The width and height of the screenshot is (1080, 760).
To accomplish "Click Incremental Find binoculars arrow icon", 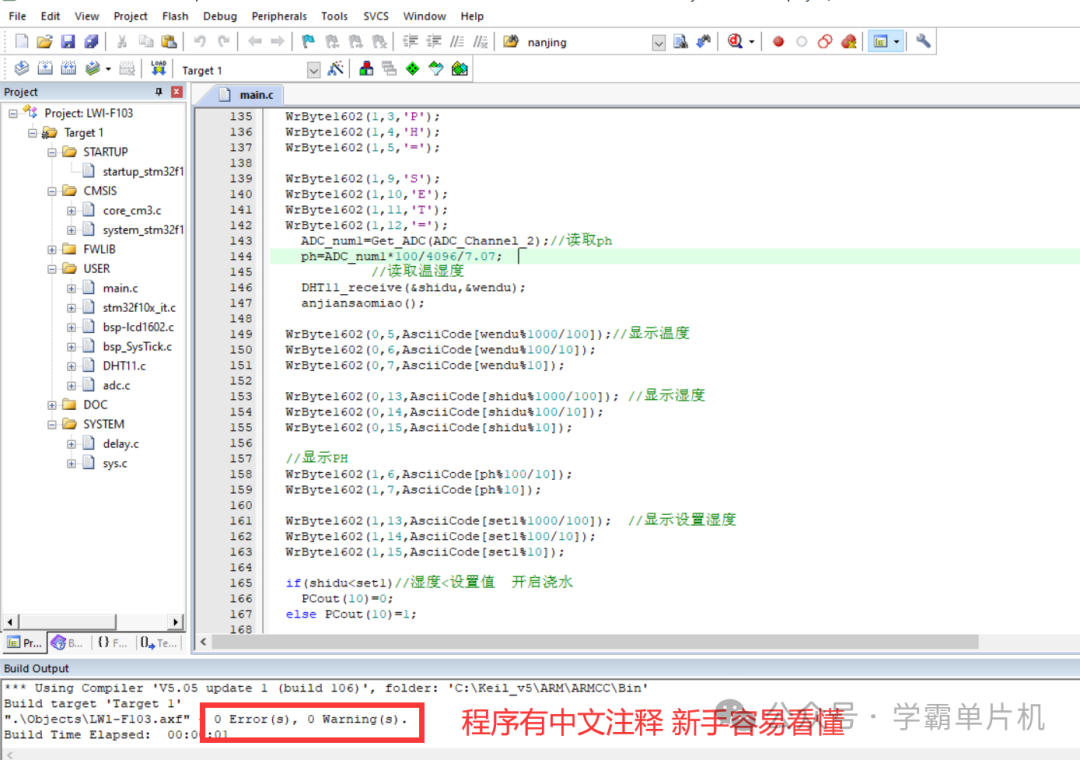I will coord(703,41).
